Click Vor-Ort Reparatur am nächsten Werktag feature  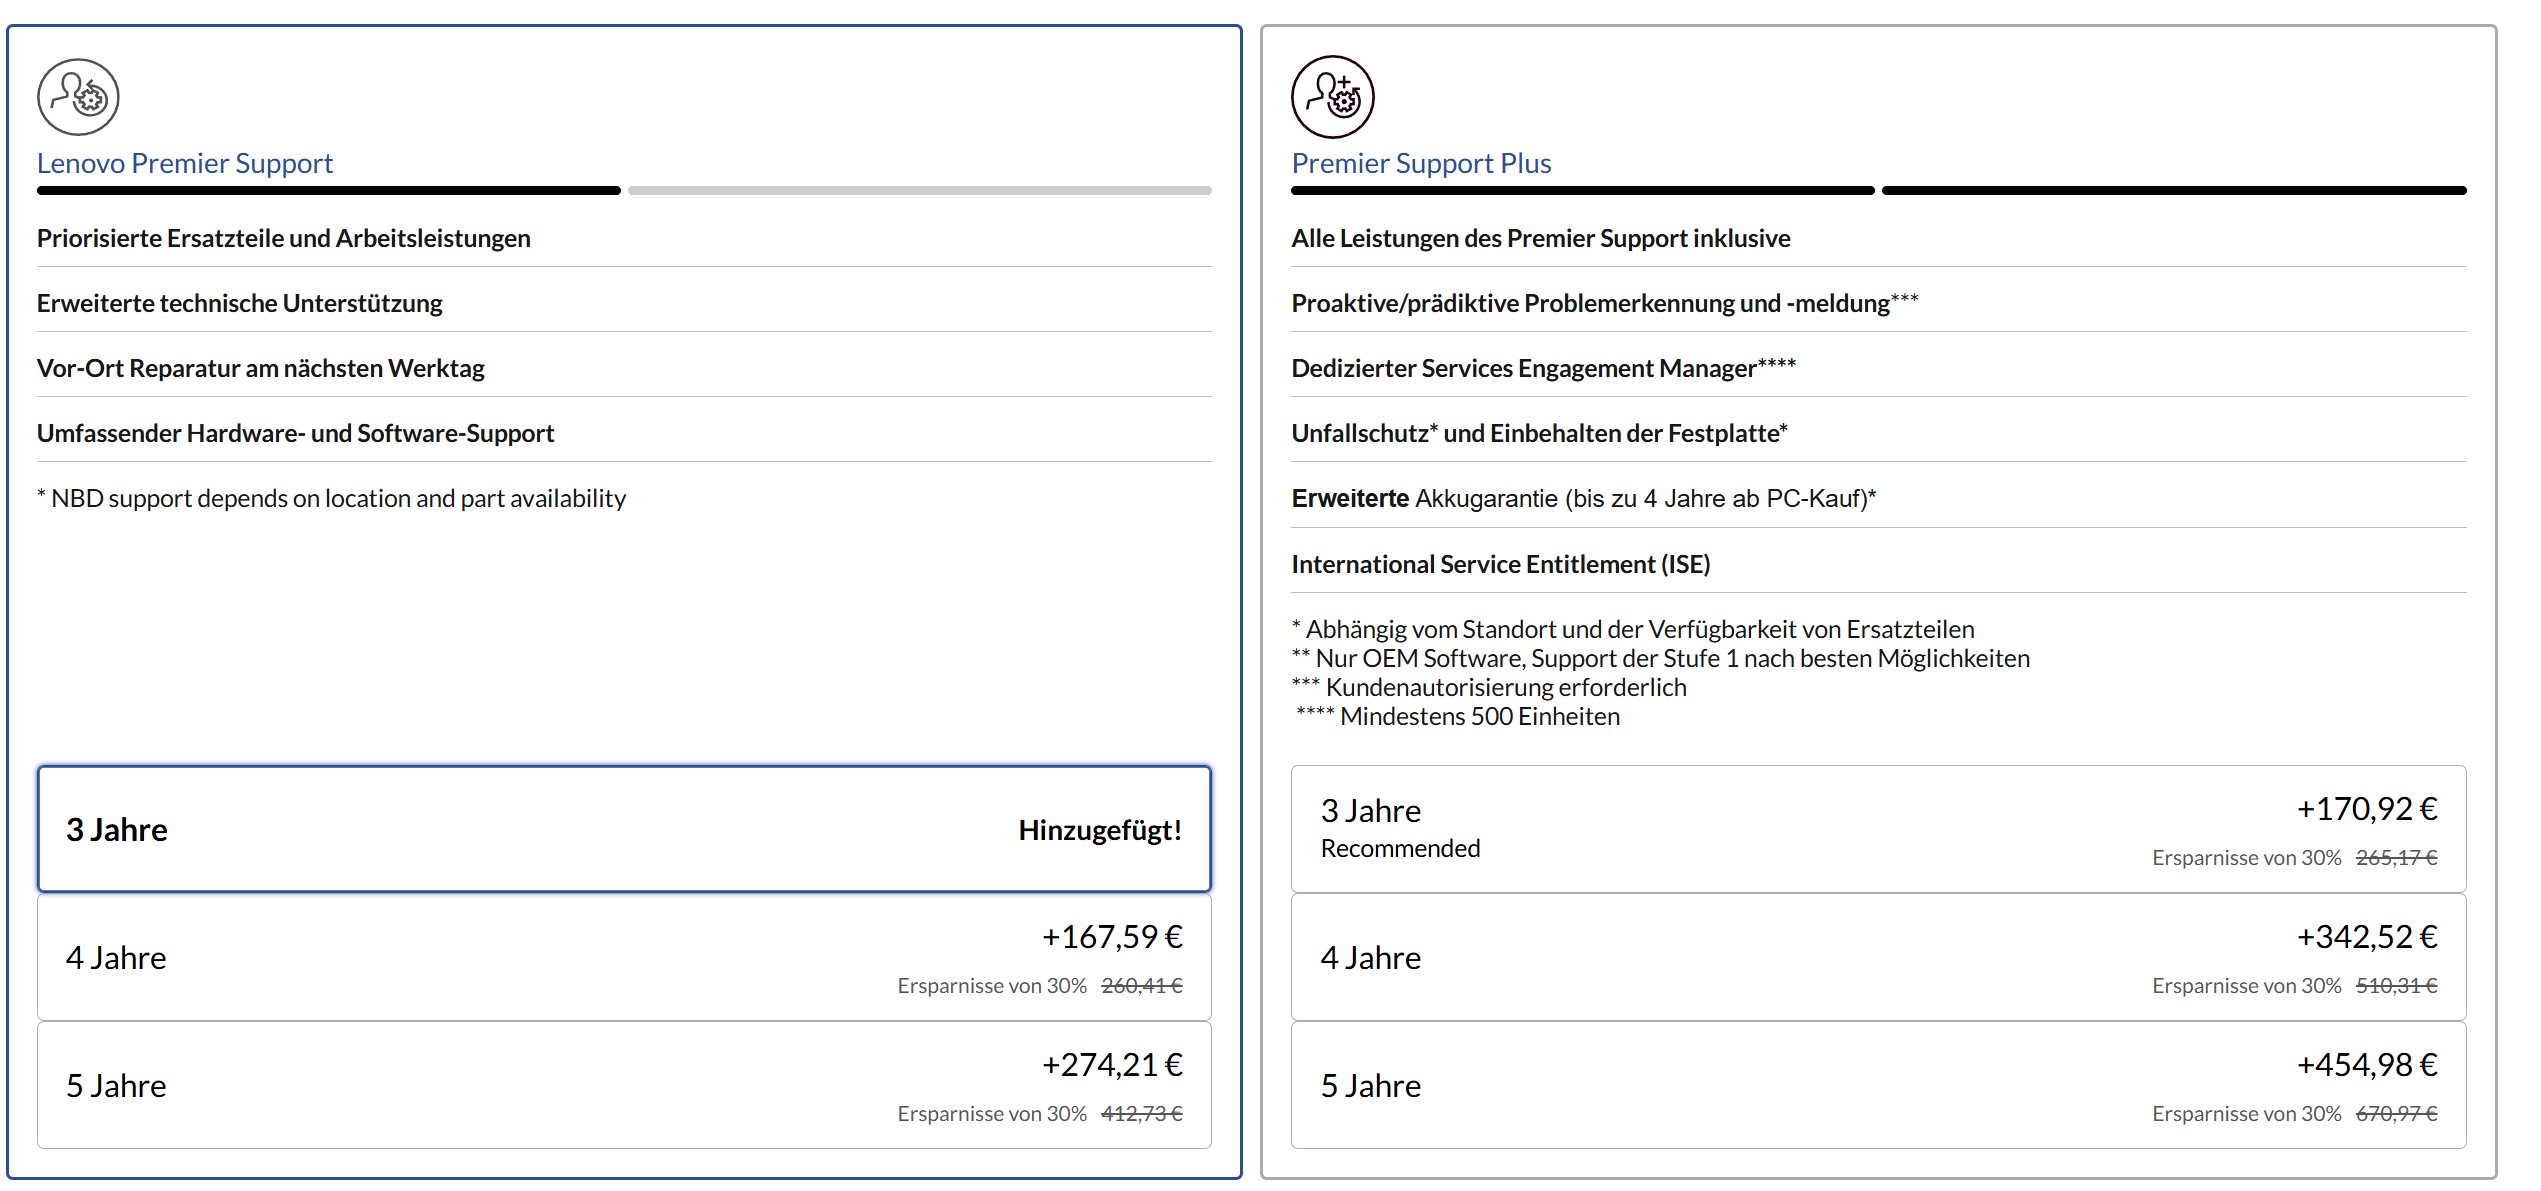[x=260, y=368]
